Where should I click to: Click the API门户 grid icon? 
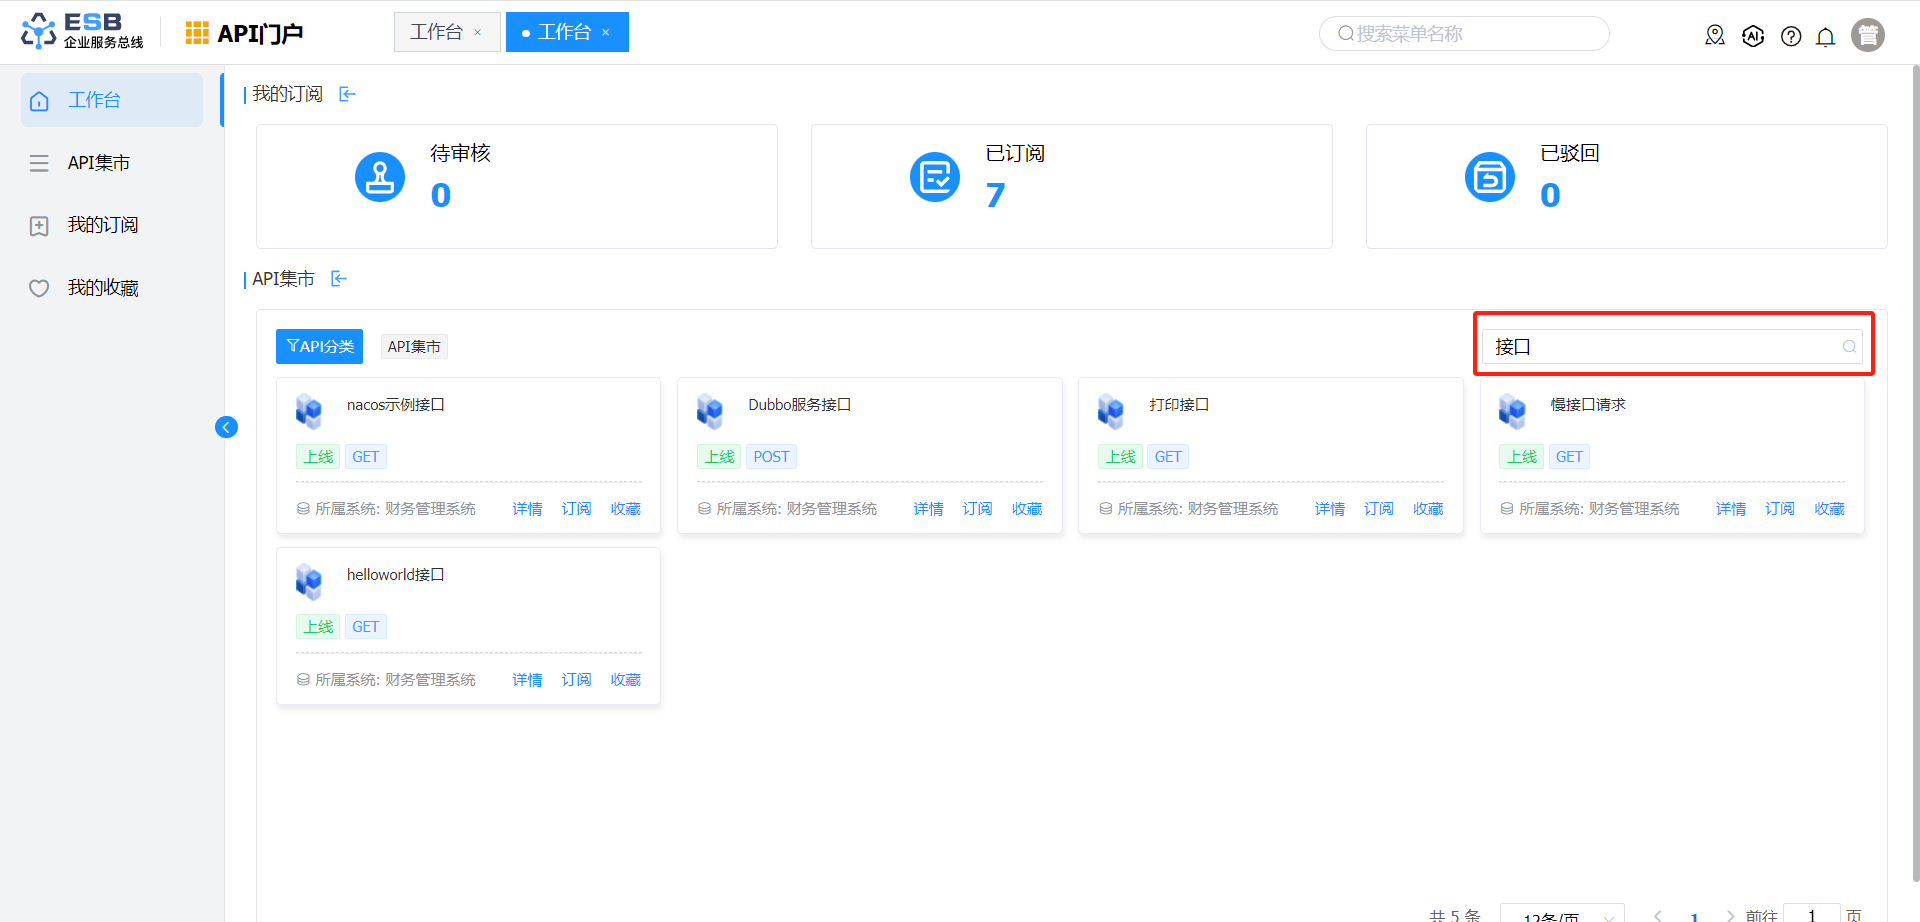197,33
